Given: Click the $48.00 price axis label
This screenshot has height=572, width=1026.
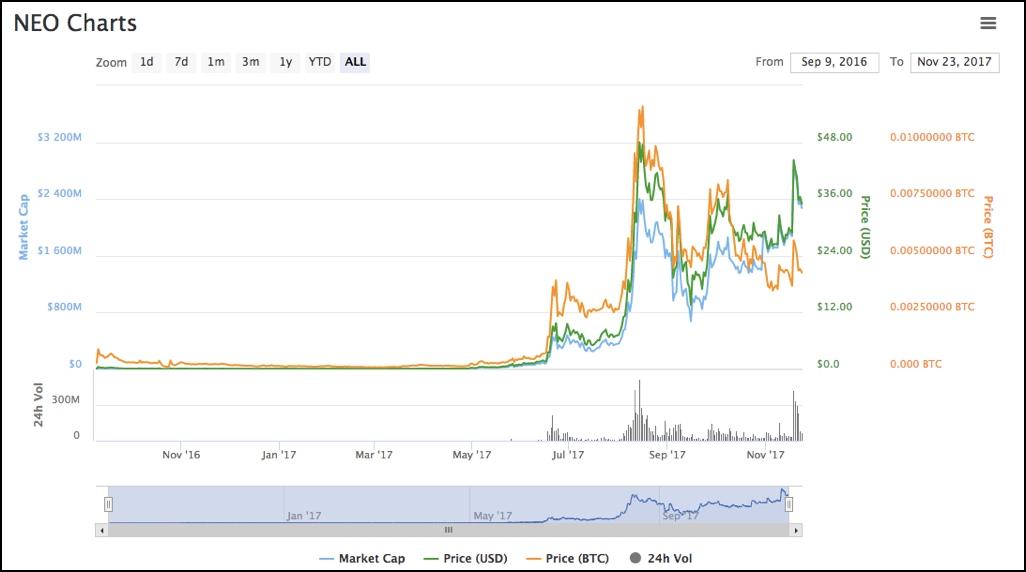Looking at the screenshot, I should [834, 137].
